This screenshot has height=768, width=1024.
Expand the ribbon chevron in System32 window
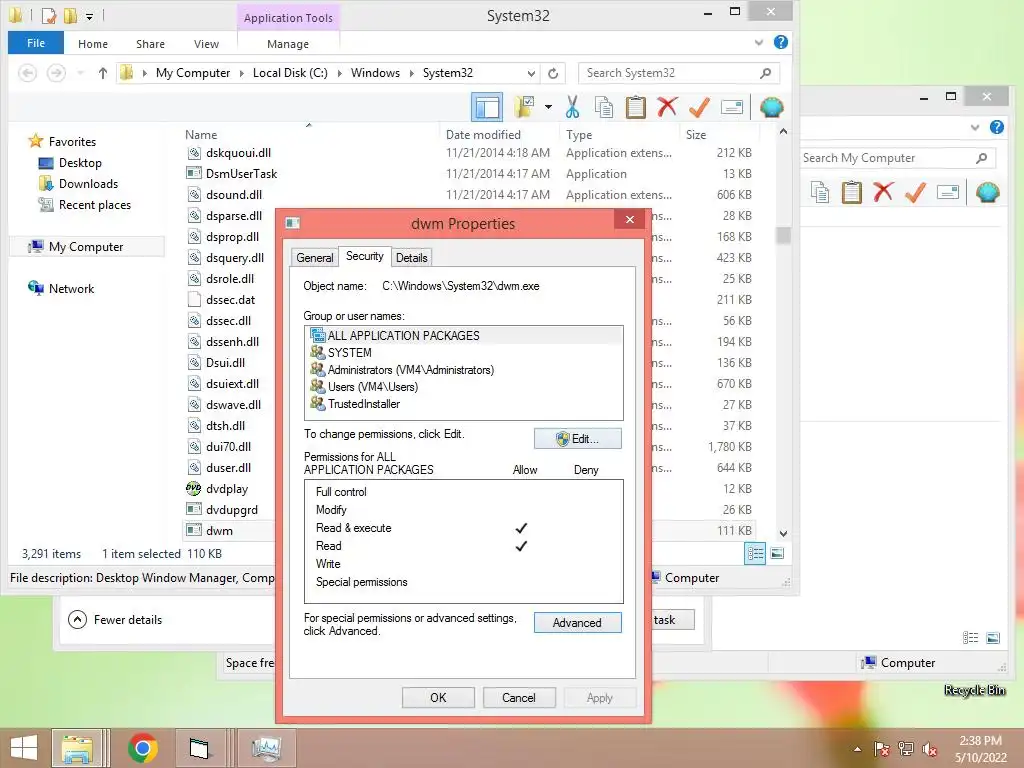click(x=759, y=42)
